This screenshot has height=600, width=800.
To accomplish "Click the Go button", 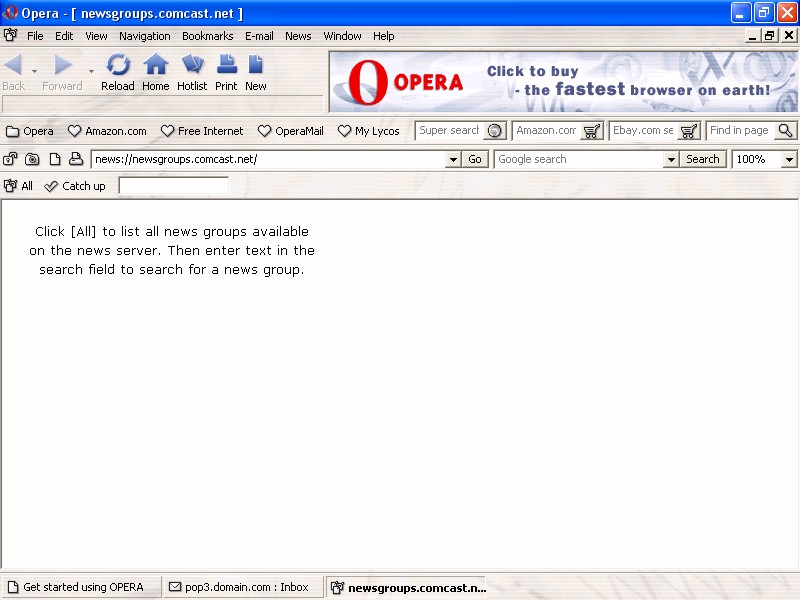I will point(475,159).
